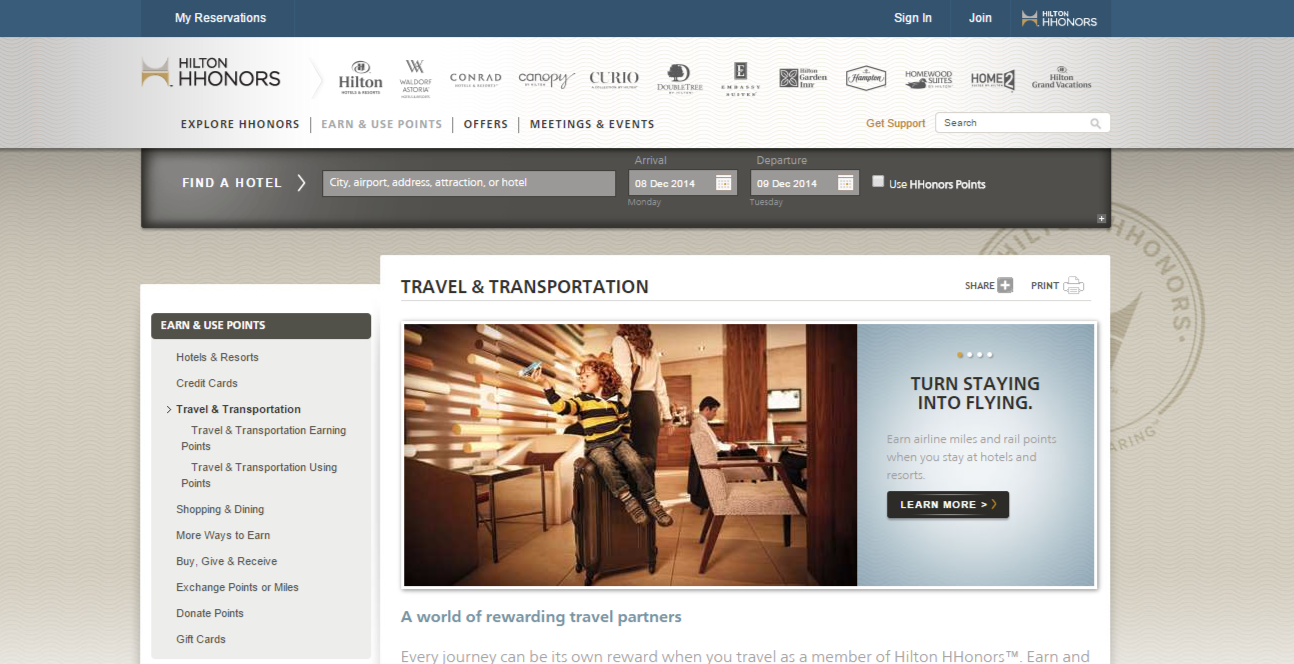Open More Ways to Earn in sidebar
This screenshot has height=664, width=1294.
pos(223,535)
